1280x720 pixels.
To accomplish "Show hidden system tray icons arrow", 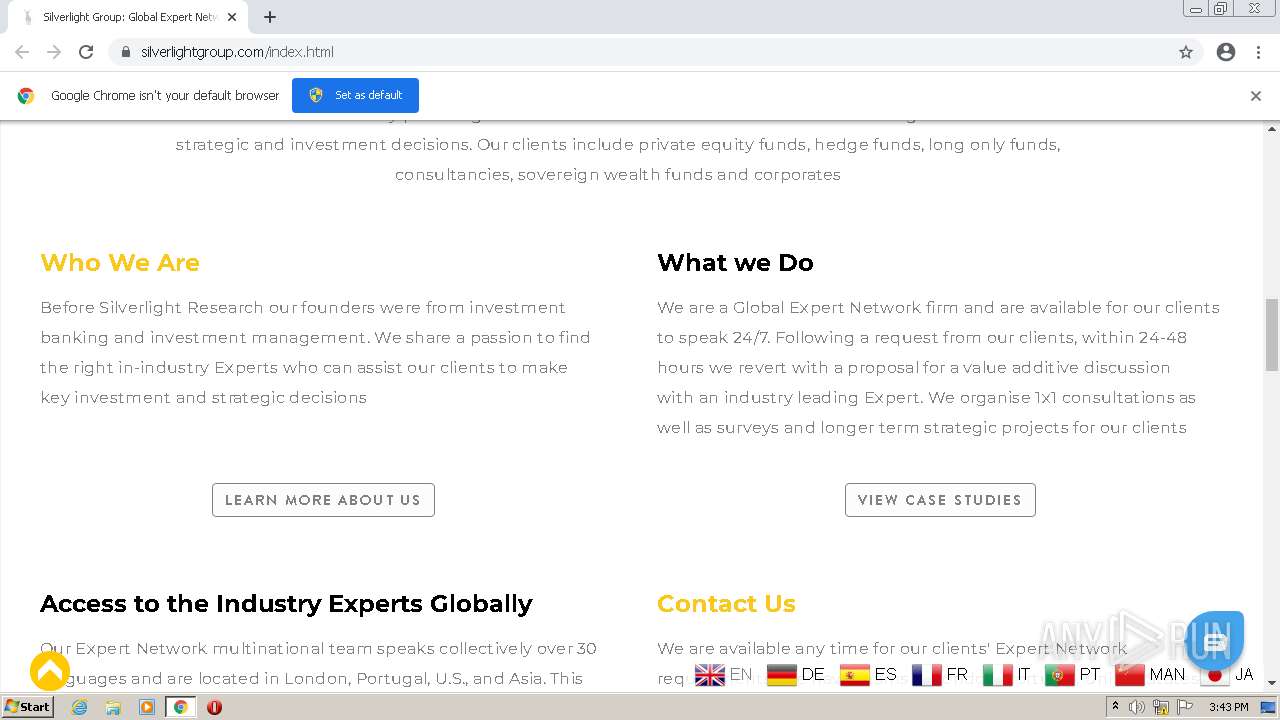I will [x=1116, y=707].
